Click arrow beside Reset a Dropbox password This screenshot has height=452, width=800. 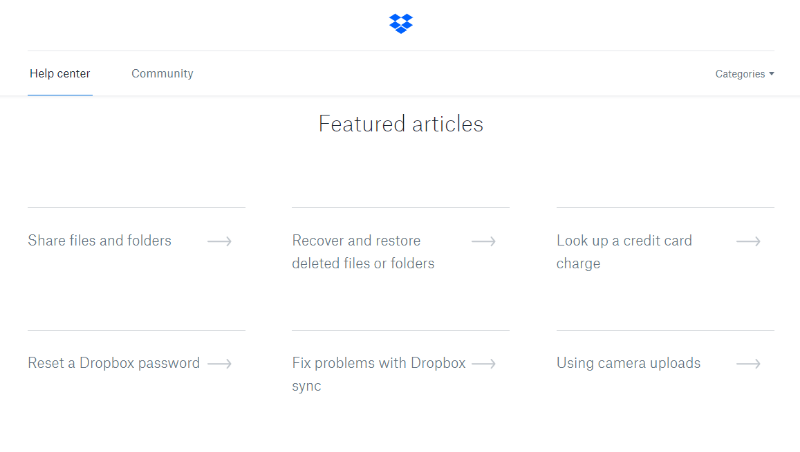(x=219, y=363)
